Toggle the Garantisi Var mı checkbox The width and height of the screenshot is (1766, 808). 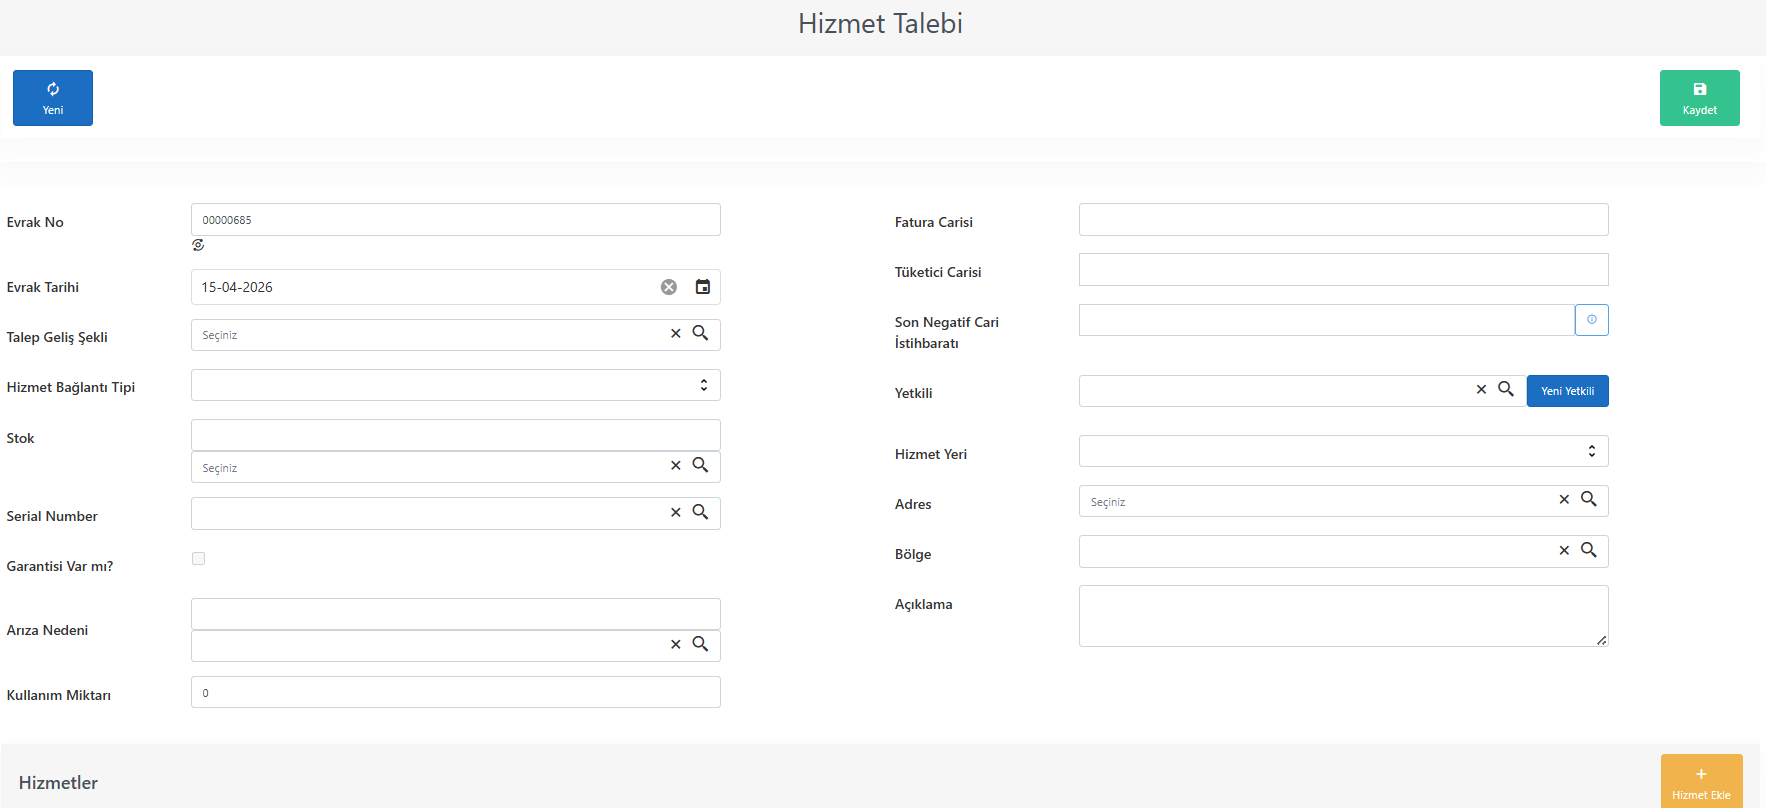click(198, 559)
